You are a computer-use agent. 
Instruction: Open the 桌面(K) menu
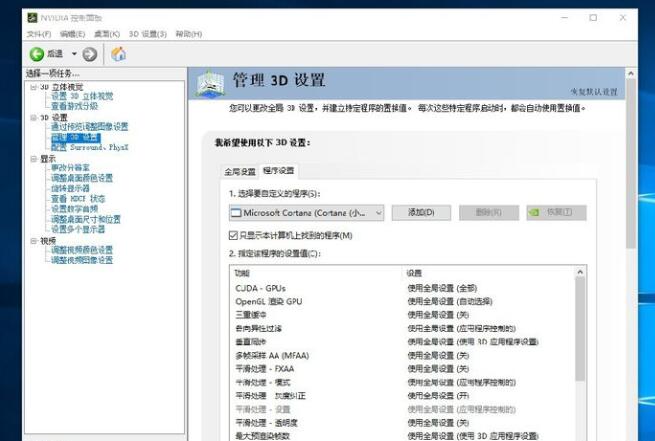point(107,34)
